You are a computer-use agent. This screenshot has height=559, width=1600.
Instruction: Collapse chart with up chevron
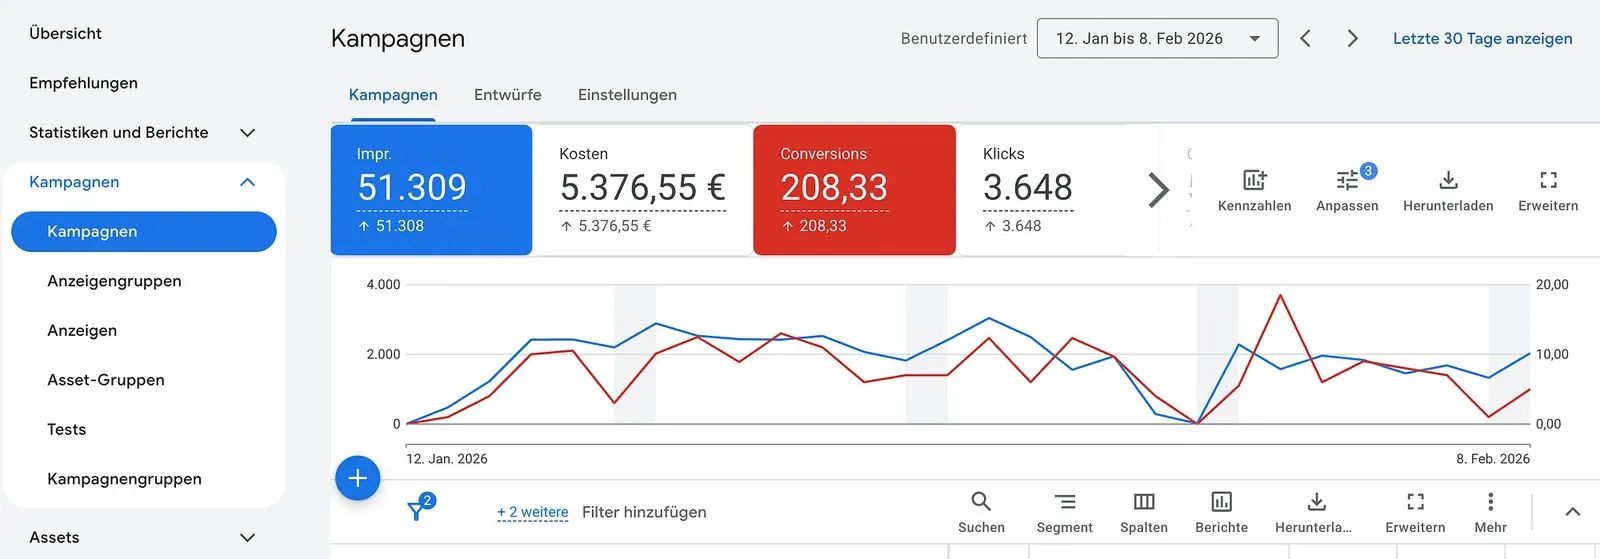pyautogui.click(x=1572, y=511)
